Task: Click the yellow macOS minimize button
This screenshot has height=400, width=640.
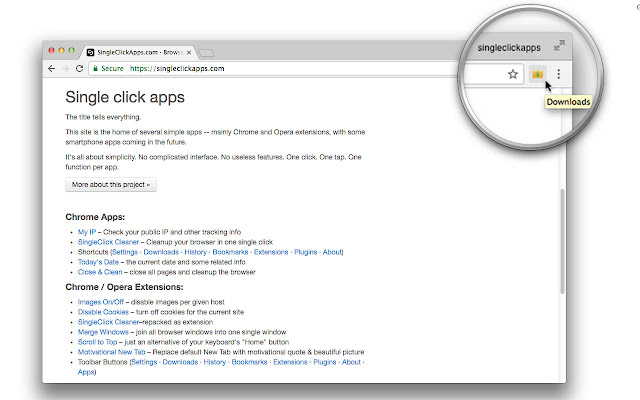Action: (61, 51)
